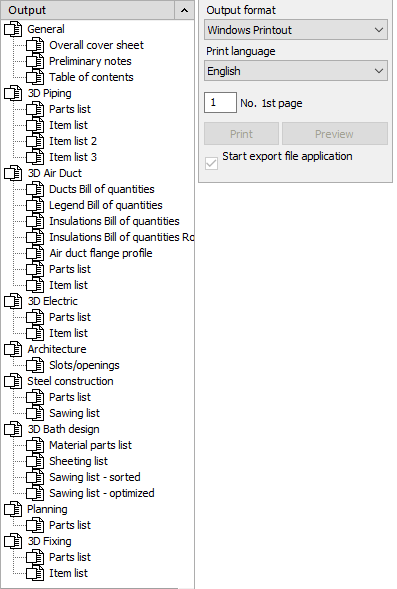Click the Air duct flange profile icon
The image size is (397, 589).
coord(35,253)
